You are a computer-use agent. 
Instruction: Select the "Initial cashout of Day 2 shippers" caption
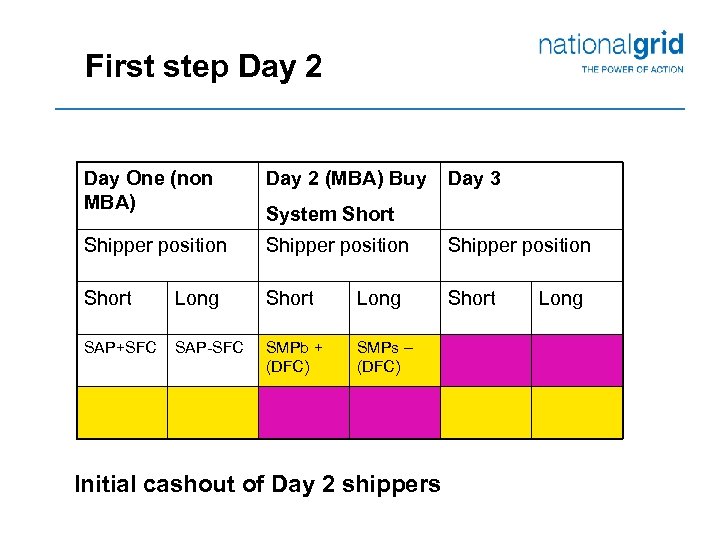click(x=257, y=485)
